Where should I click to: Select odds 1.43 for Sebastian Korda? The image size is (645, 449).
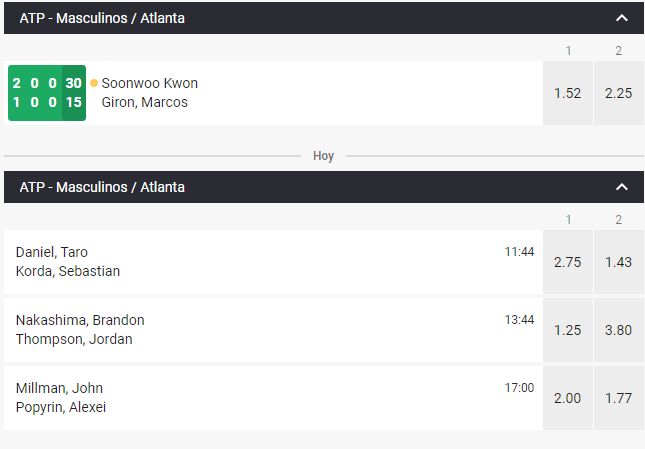coord(618,261)
